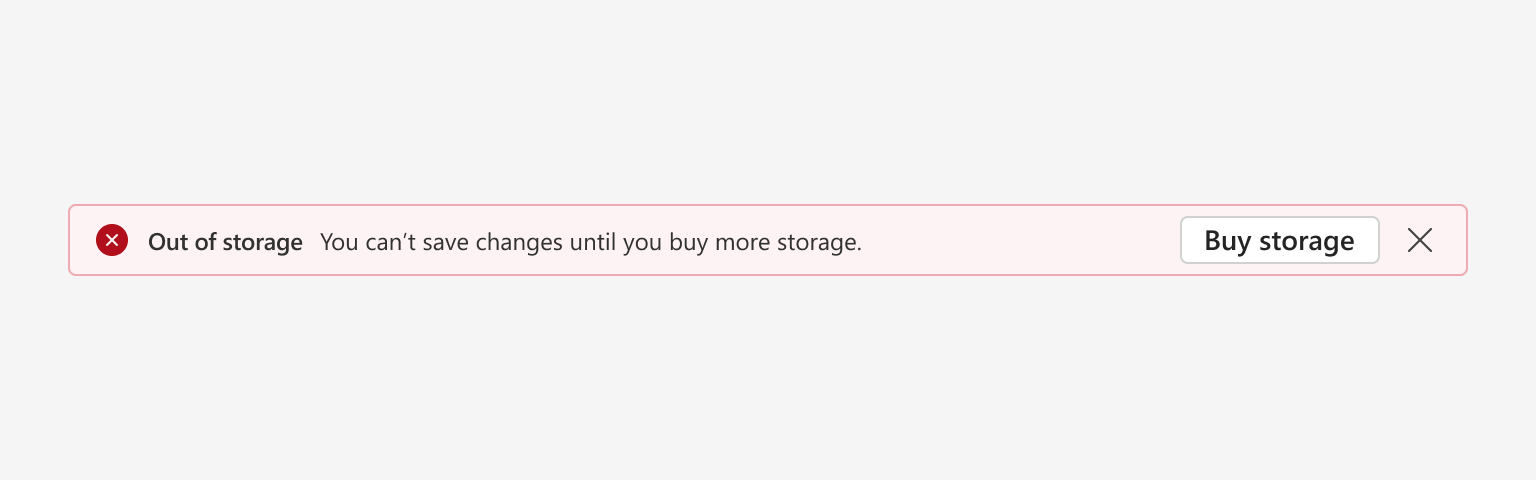Click the gray page background below the alert

pyautogui.click(x=768, y=380)
